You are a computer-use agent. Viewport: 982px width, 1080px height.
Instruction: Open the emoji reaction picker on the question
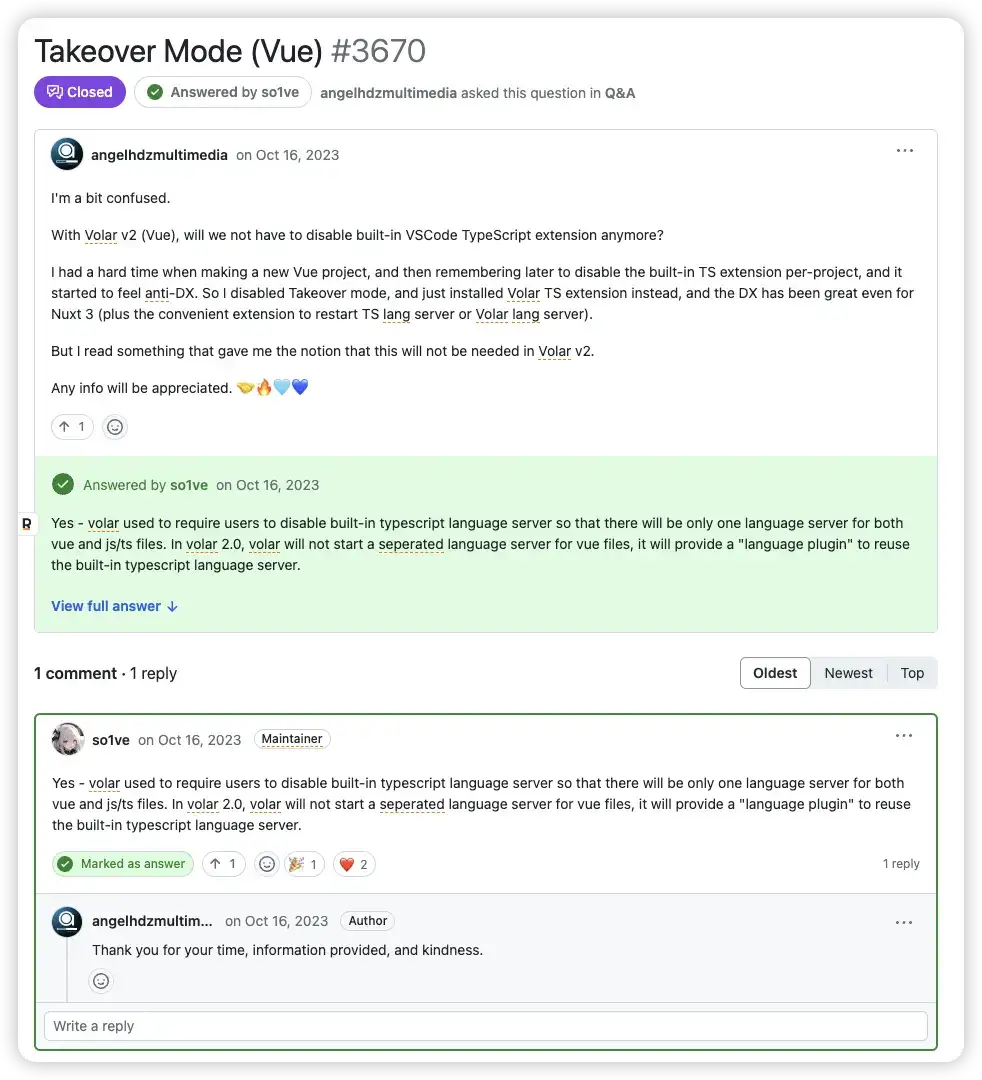[x=114, y=427]
